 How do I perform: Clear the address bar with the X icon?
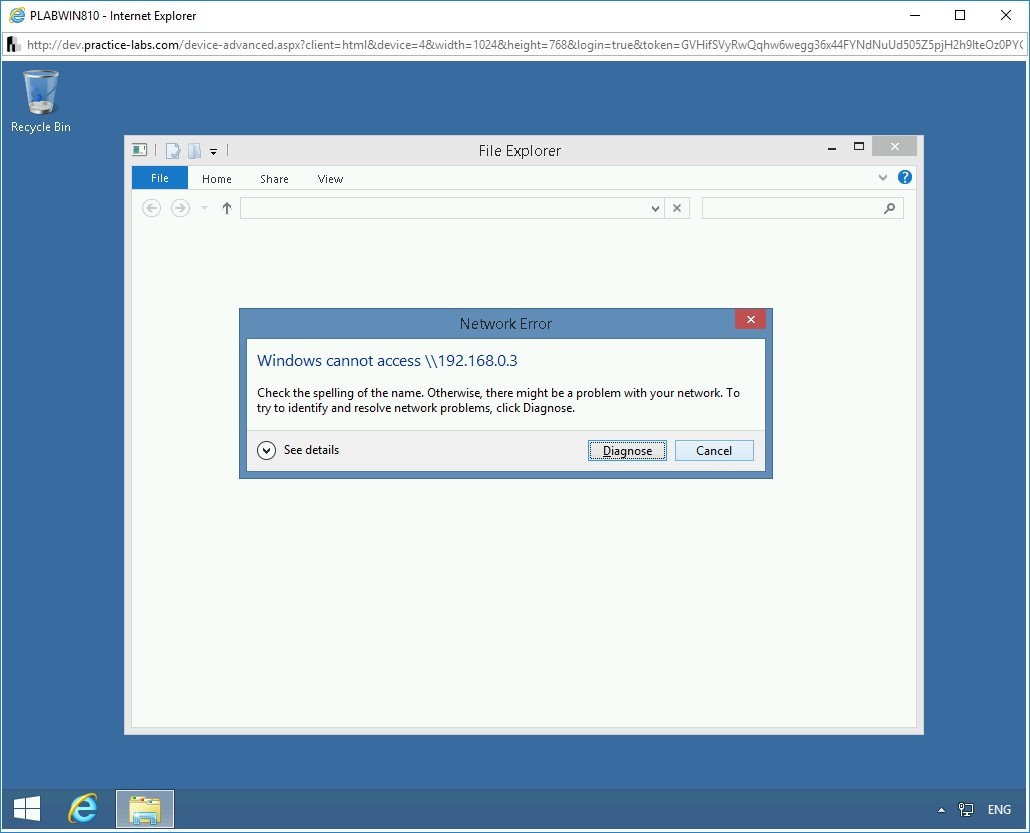click(677, 208)
